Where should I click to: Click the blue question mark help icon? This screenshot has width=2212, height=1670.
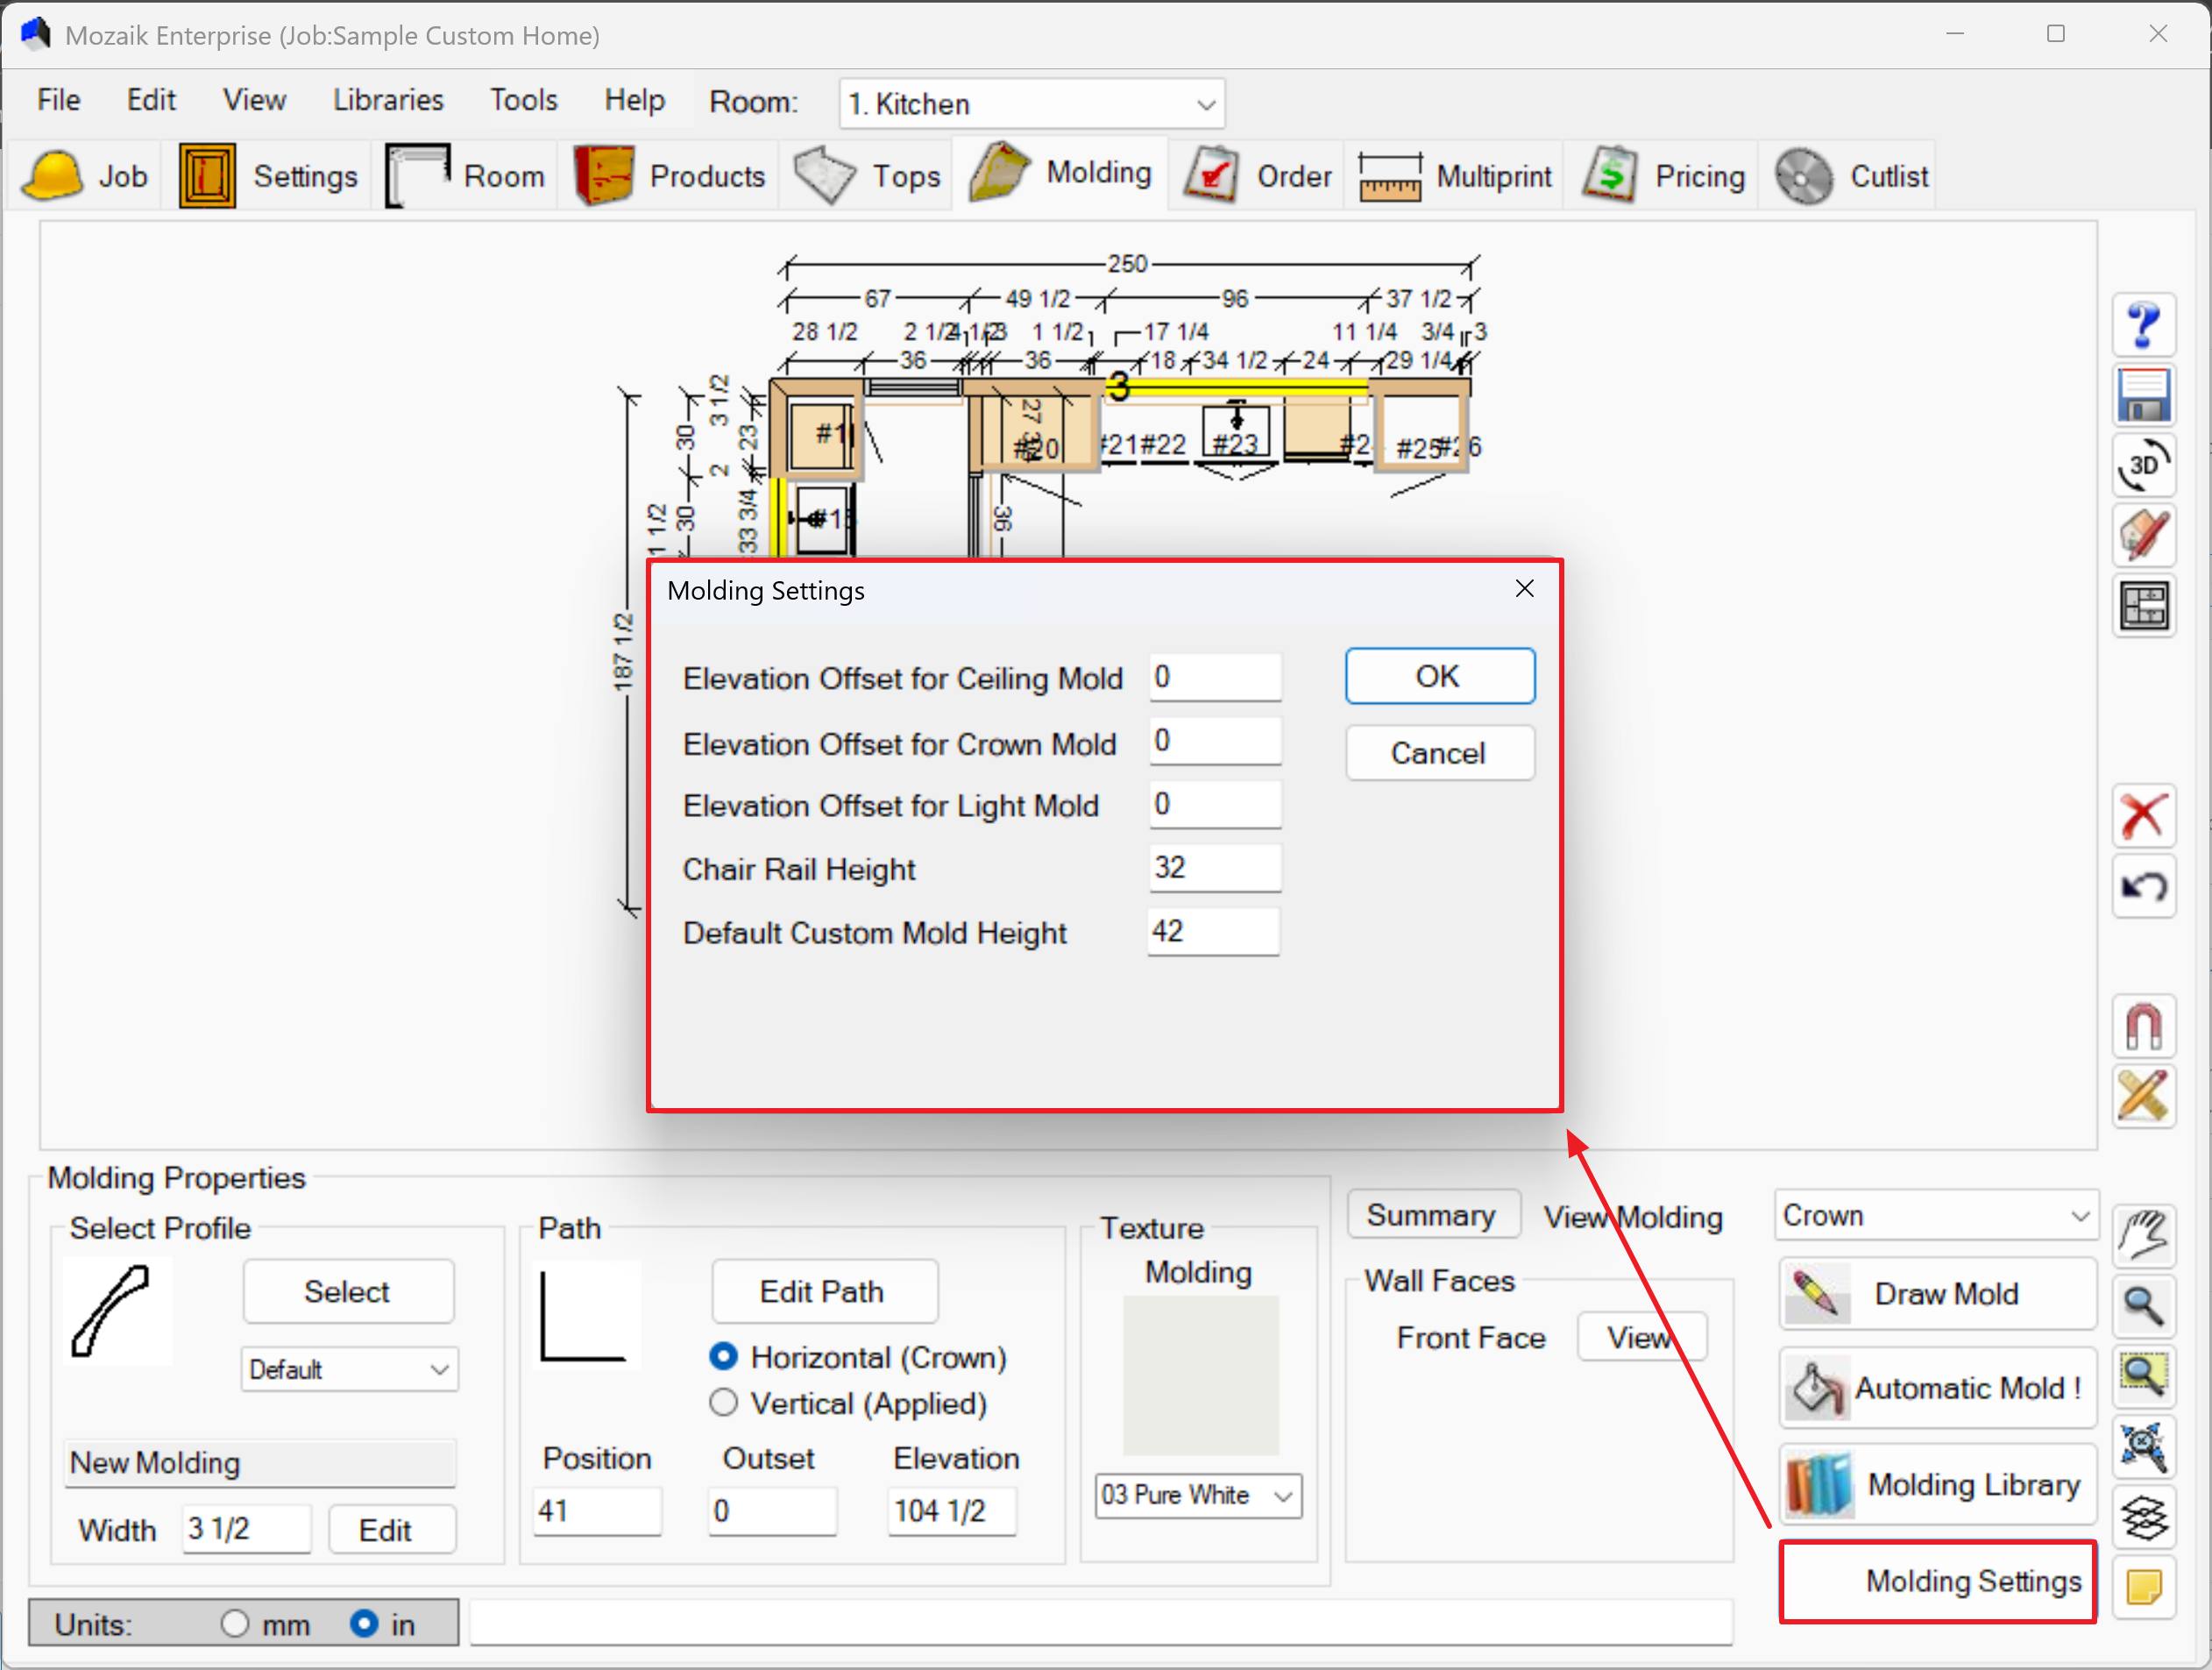tap(2143, 325)
